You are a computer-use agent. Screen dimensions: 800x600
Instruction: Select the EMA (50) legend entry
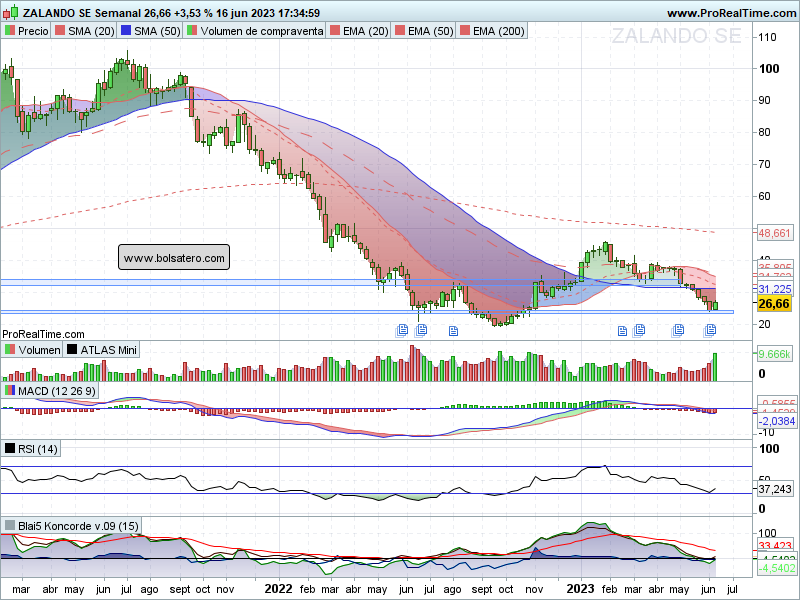point(424,31)
